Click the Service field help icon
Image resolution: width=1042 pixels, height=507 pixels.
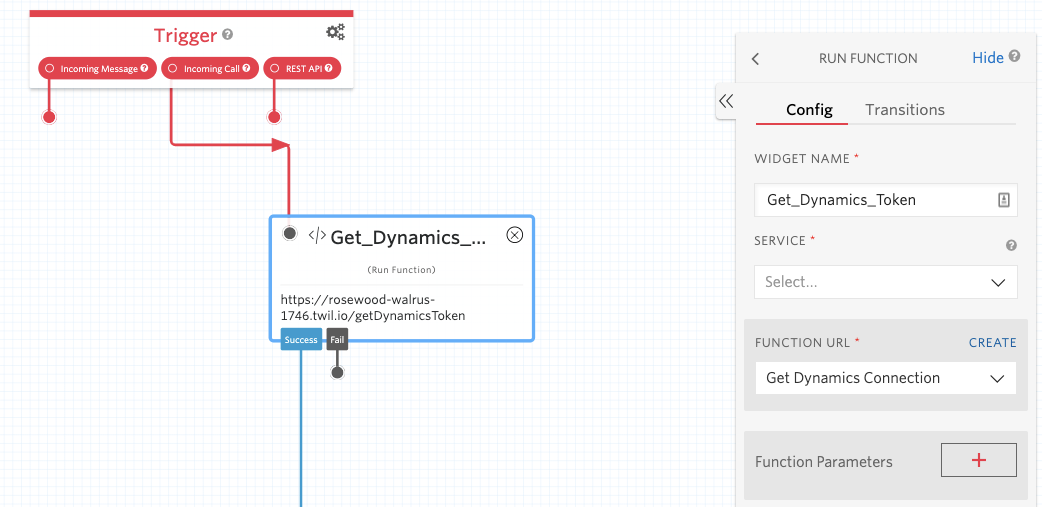coord(1011,245)
